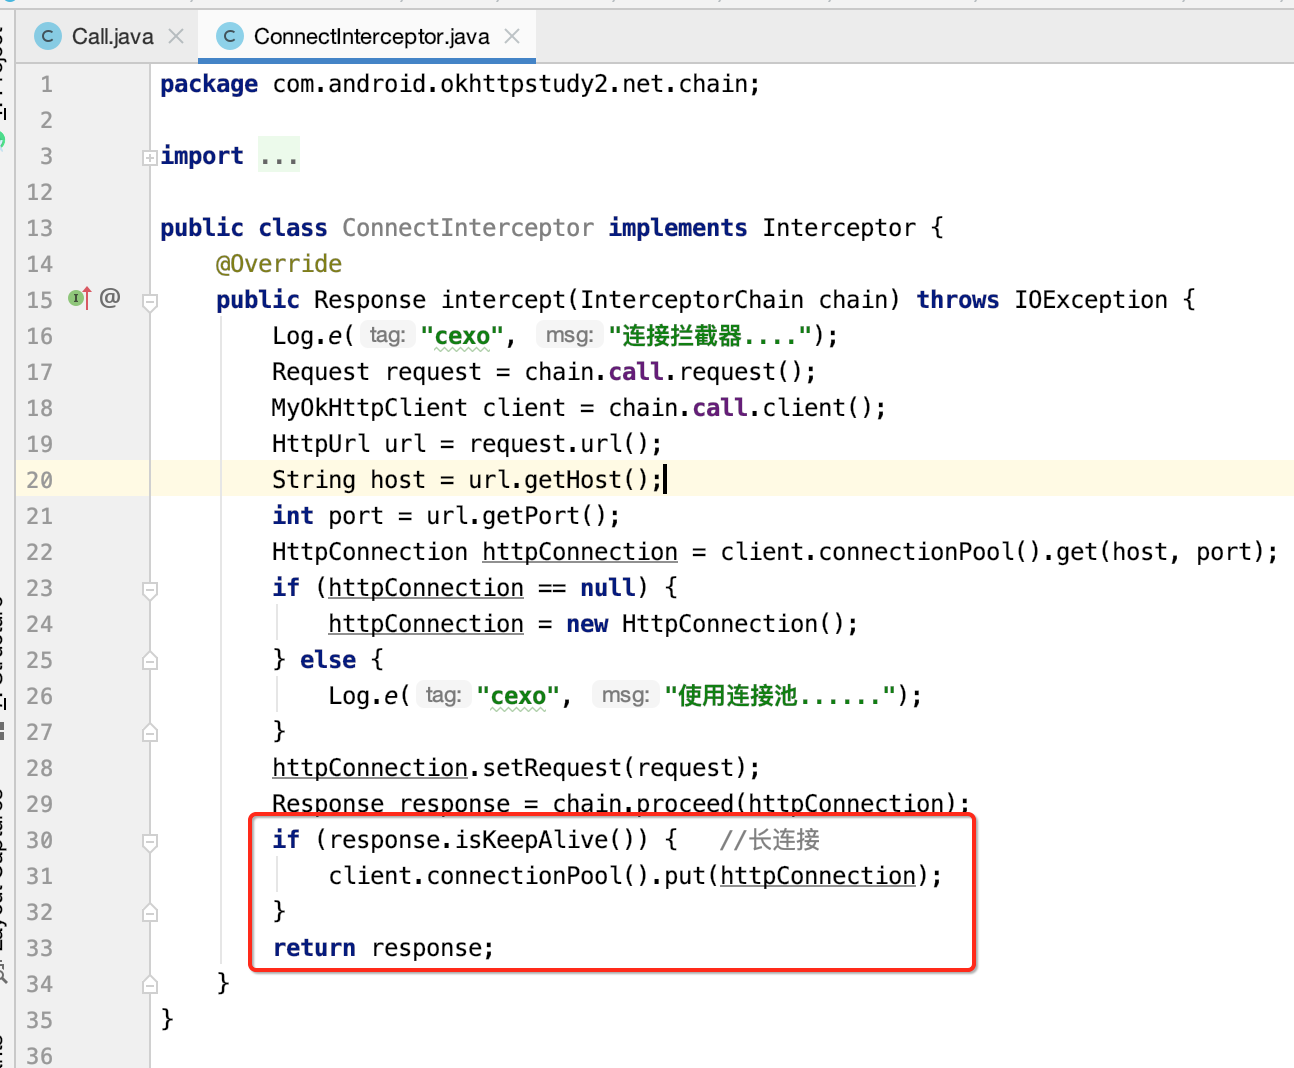Click the ConnectInterceptor.java class file icon
The width and height of the screenshot is (1294, 1068).
[x=230, y=37]
